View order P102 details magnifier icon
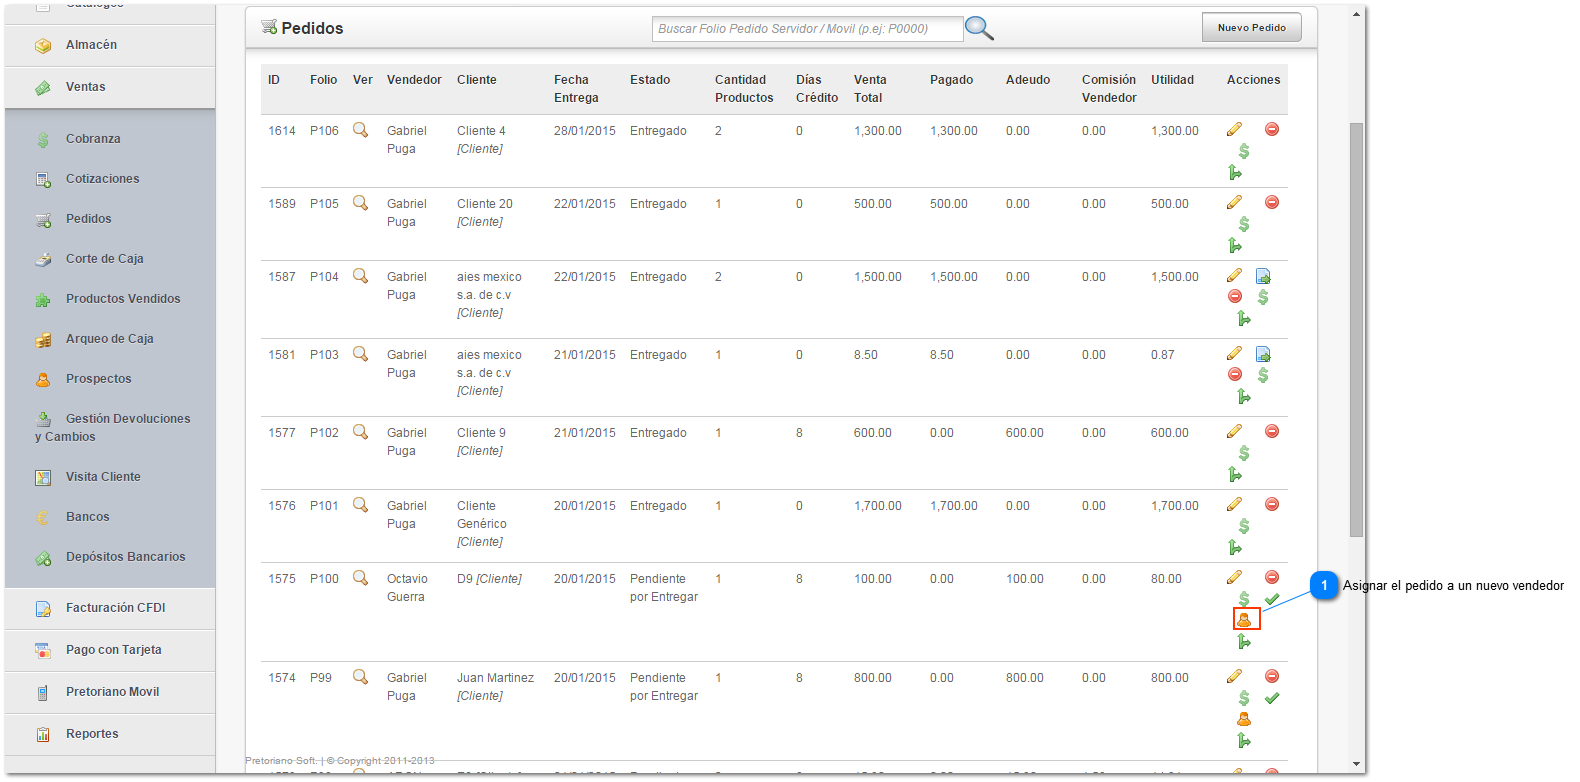Image resolution: width=1580 pixels, height=782 pixels. click(361, 432)
